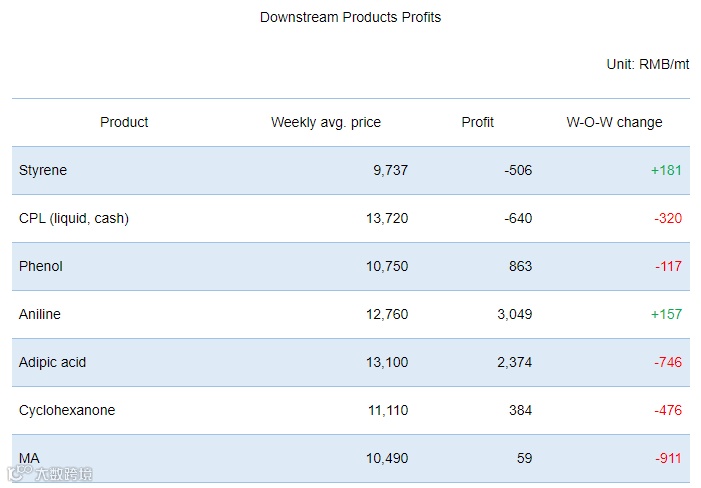Click the 'Downstream Products Profits' title
This screenshot has width=701, height=488.
click(x=350, y=17)
